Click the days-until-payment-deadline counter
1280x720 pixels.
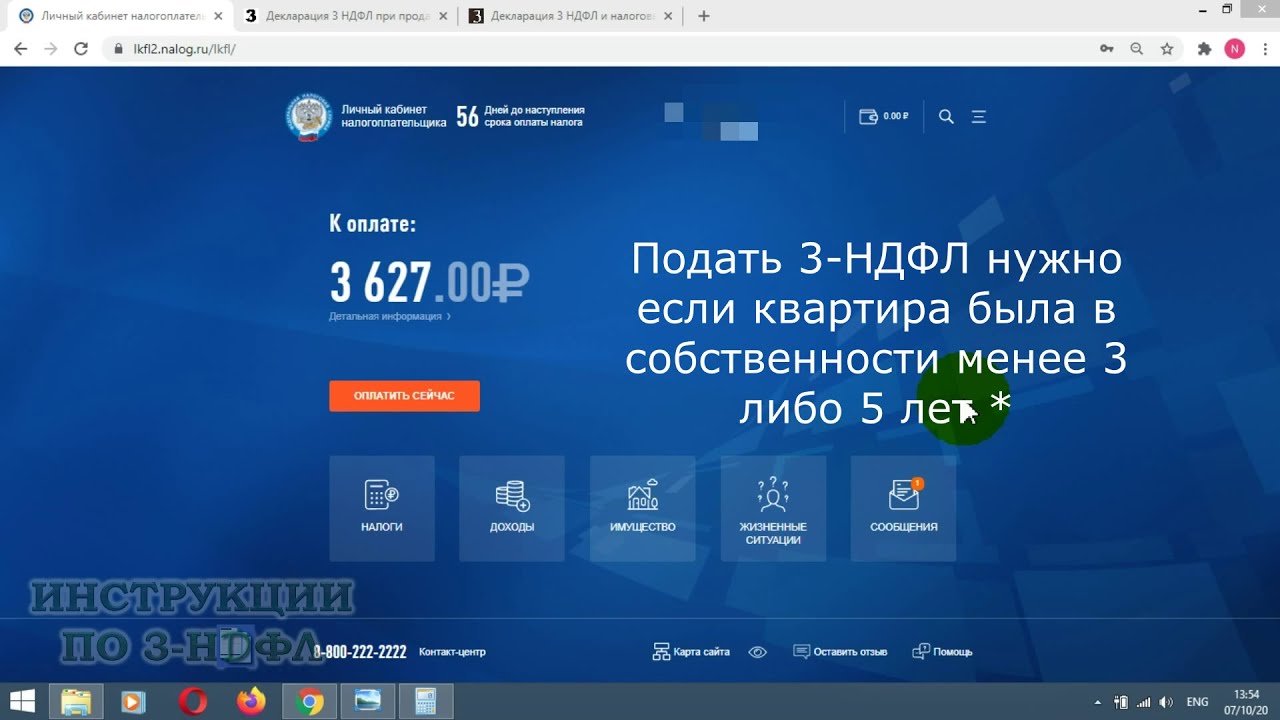(520, 117)
